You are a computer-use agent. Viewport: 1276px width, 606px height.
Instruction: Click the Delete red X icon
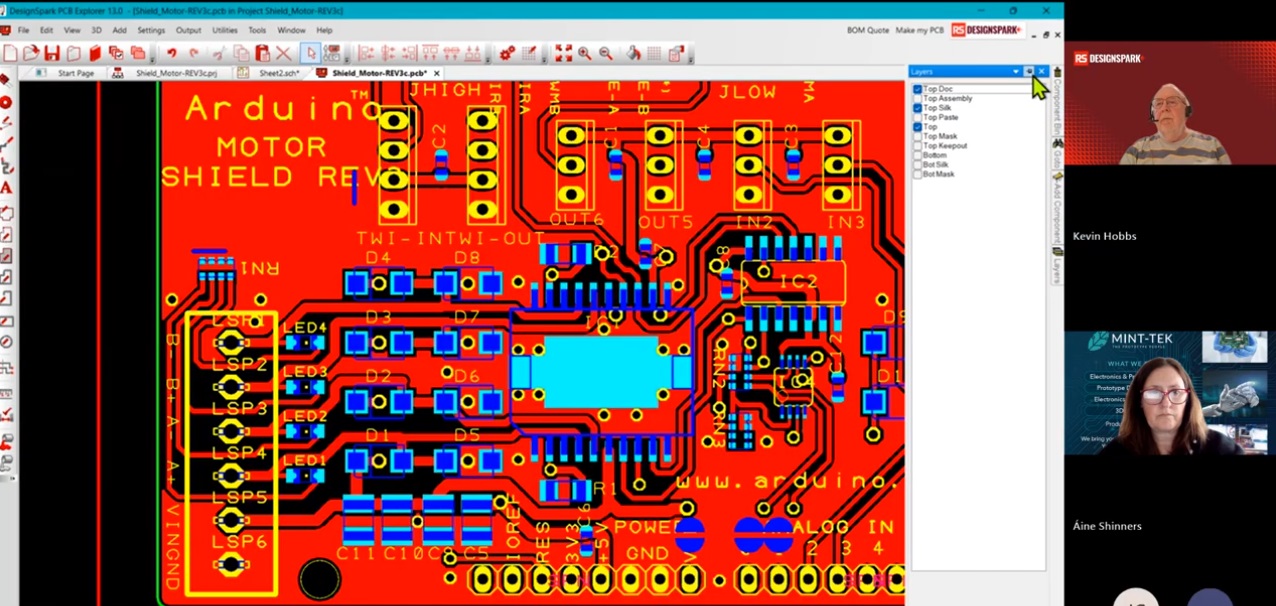click(x=284, y=53)
